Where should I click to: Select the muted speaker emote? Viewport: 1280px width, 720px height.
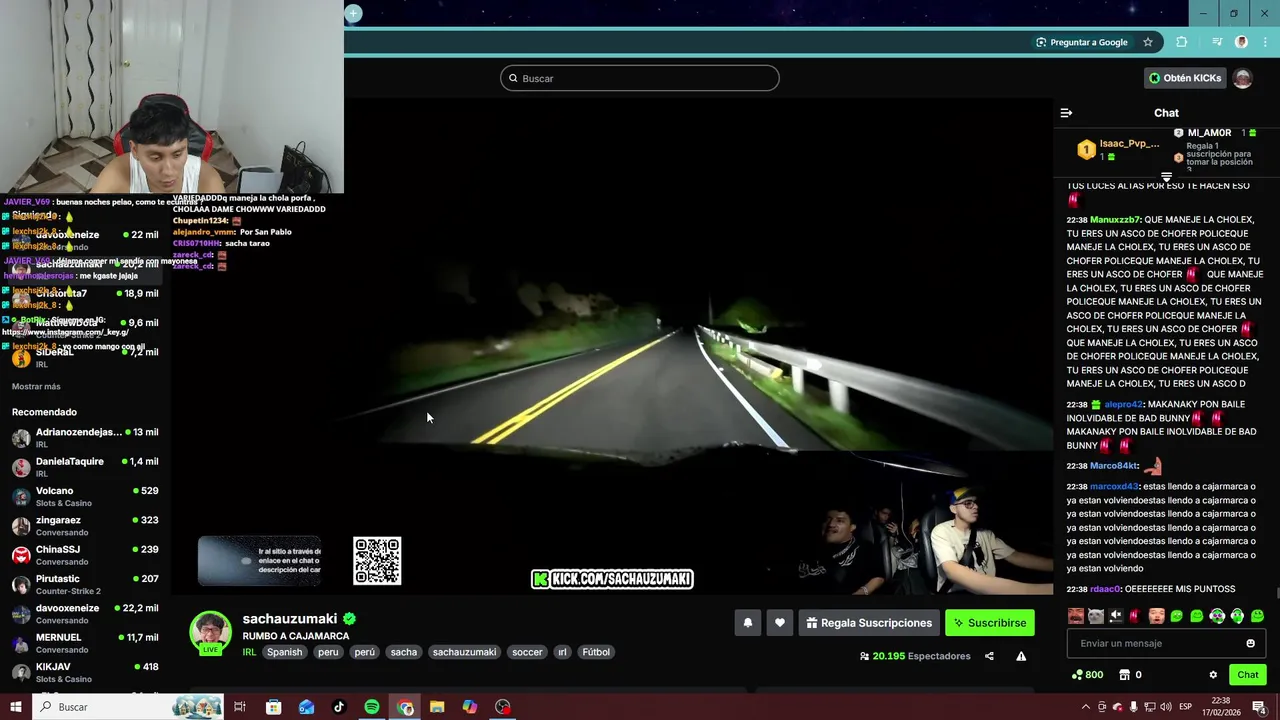click(x=1116, y=616)
